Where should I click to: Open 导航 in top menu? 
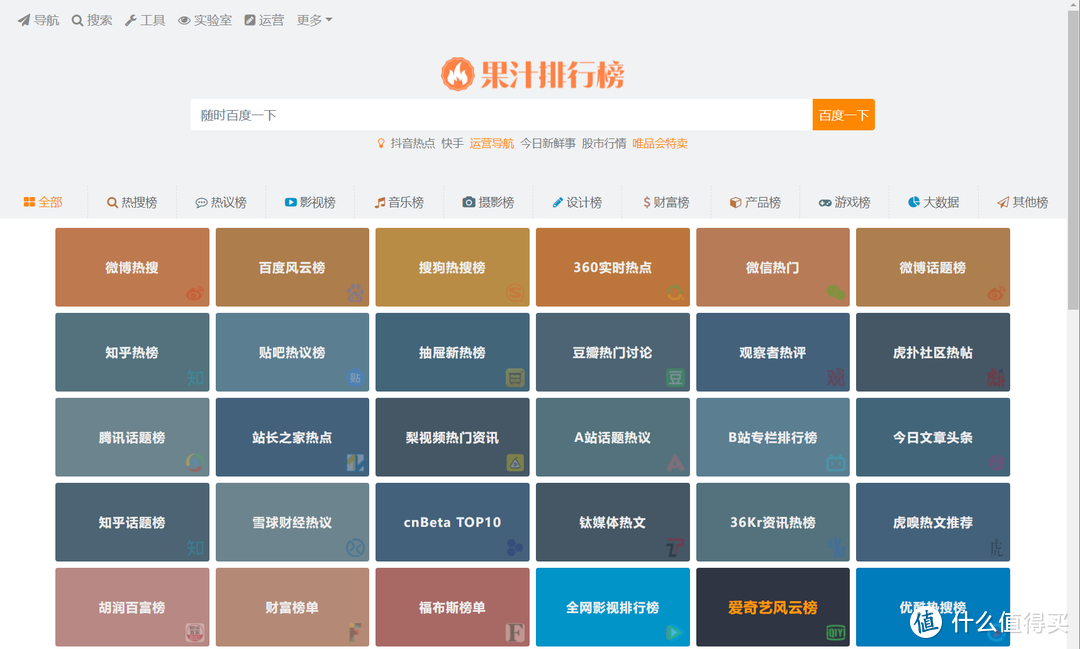click(39, 20)
